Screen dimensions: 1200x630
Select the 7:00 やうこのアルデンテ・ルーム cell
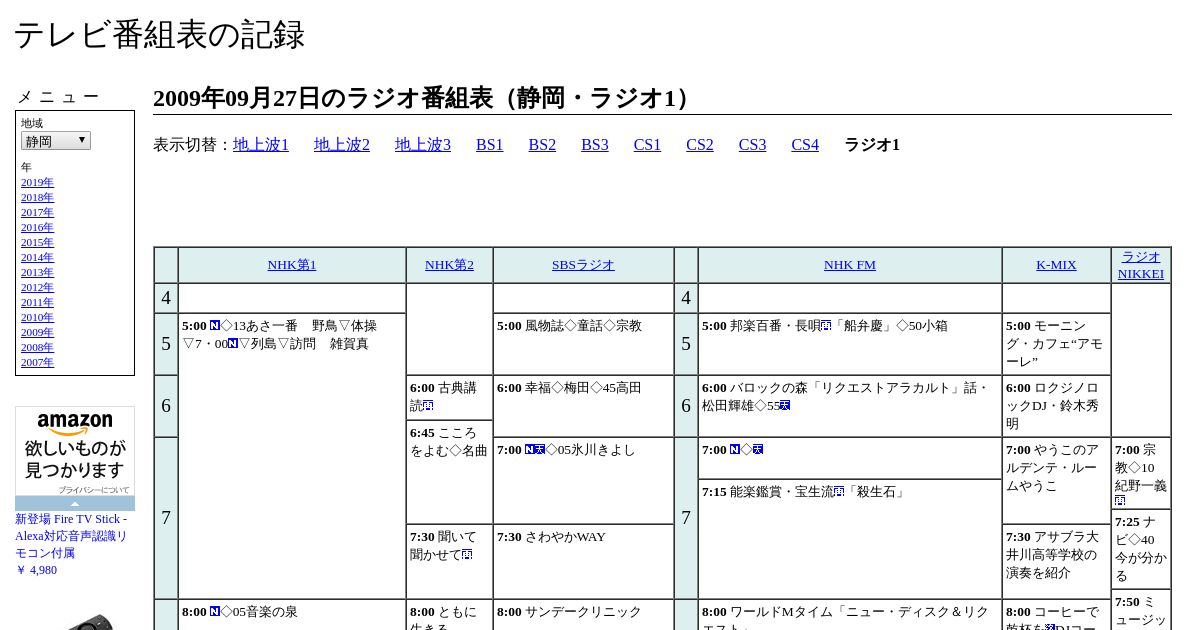(1056, 481)
